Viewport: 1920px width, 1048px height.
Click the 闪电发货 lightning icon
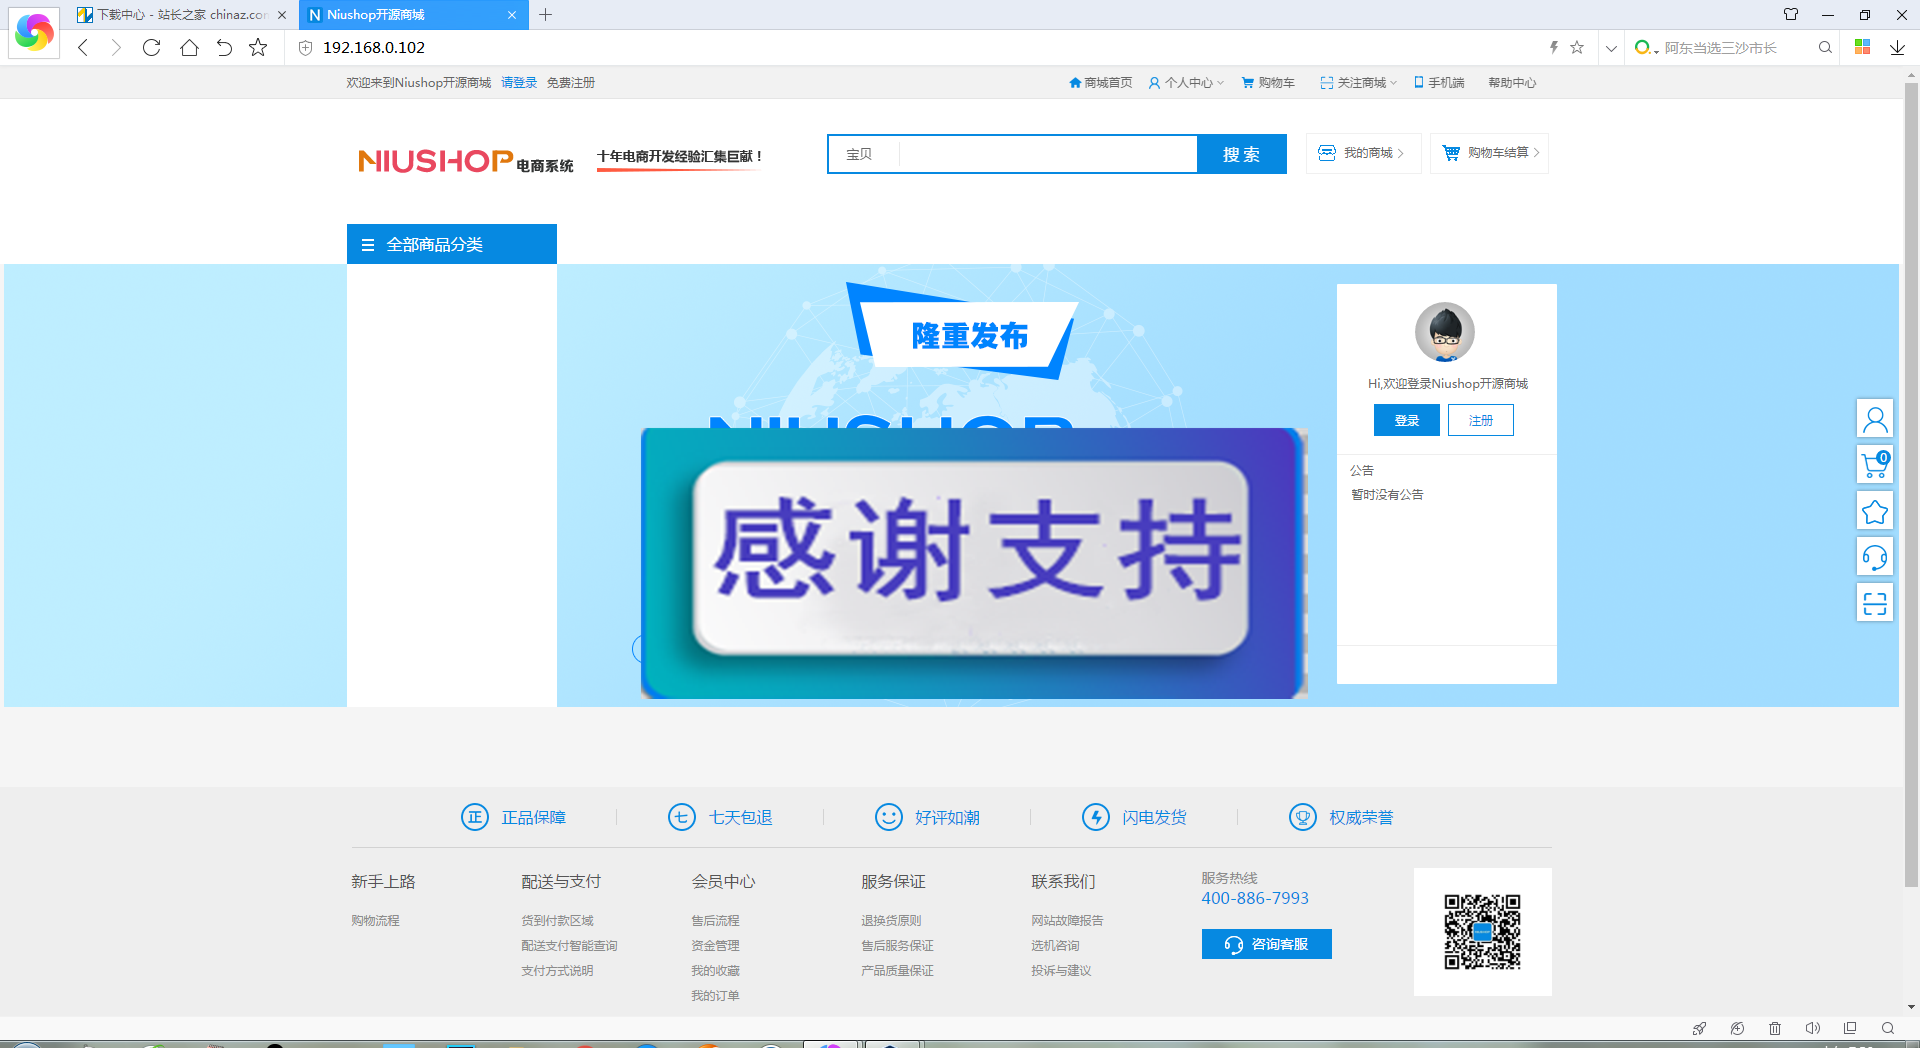pos(1096,817)
